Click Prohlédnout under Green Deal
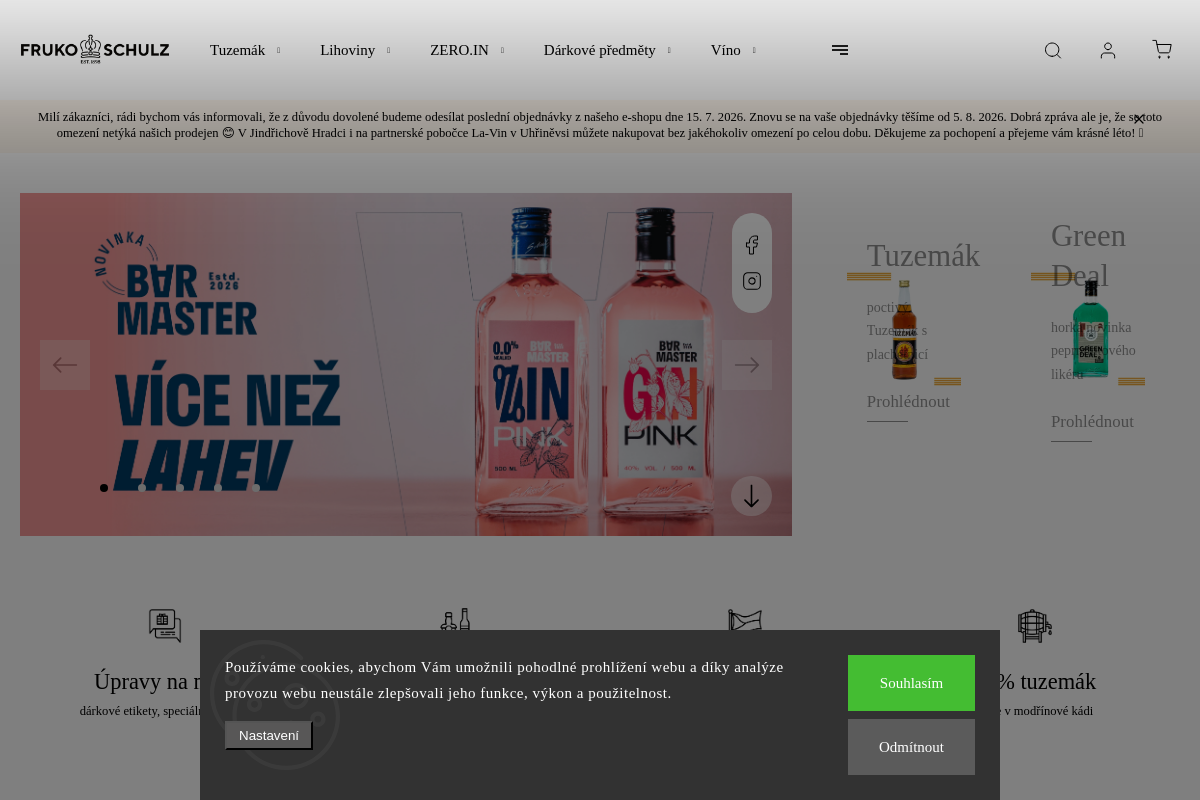The width and height of the screenshot is (1200, 800). (x=1092, y=422)
